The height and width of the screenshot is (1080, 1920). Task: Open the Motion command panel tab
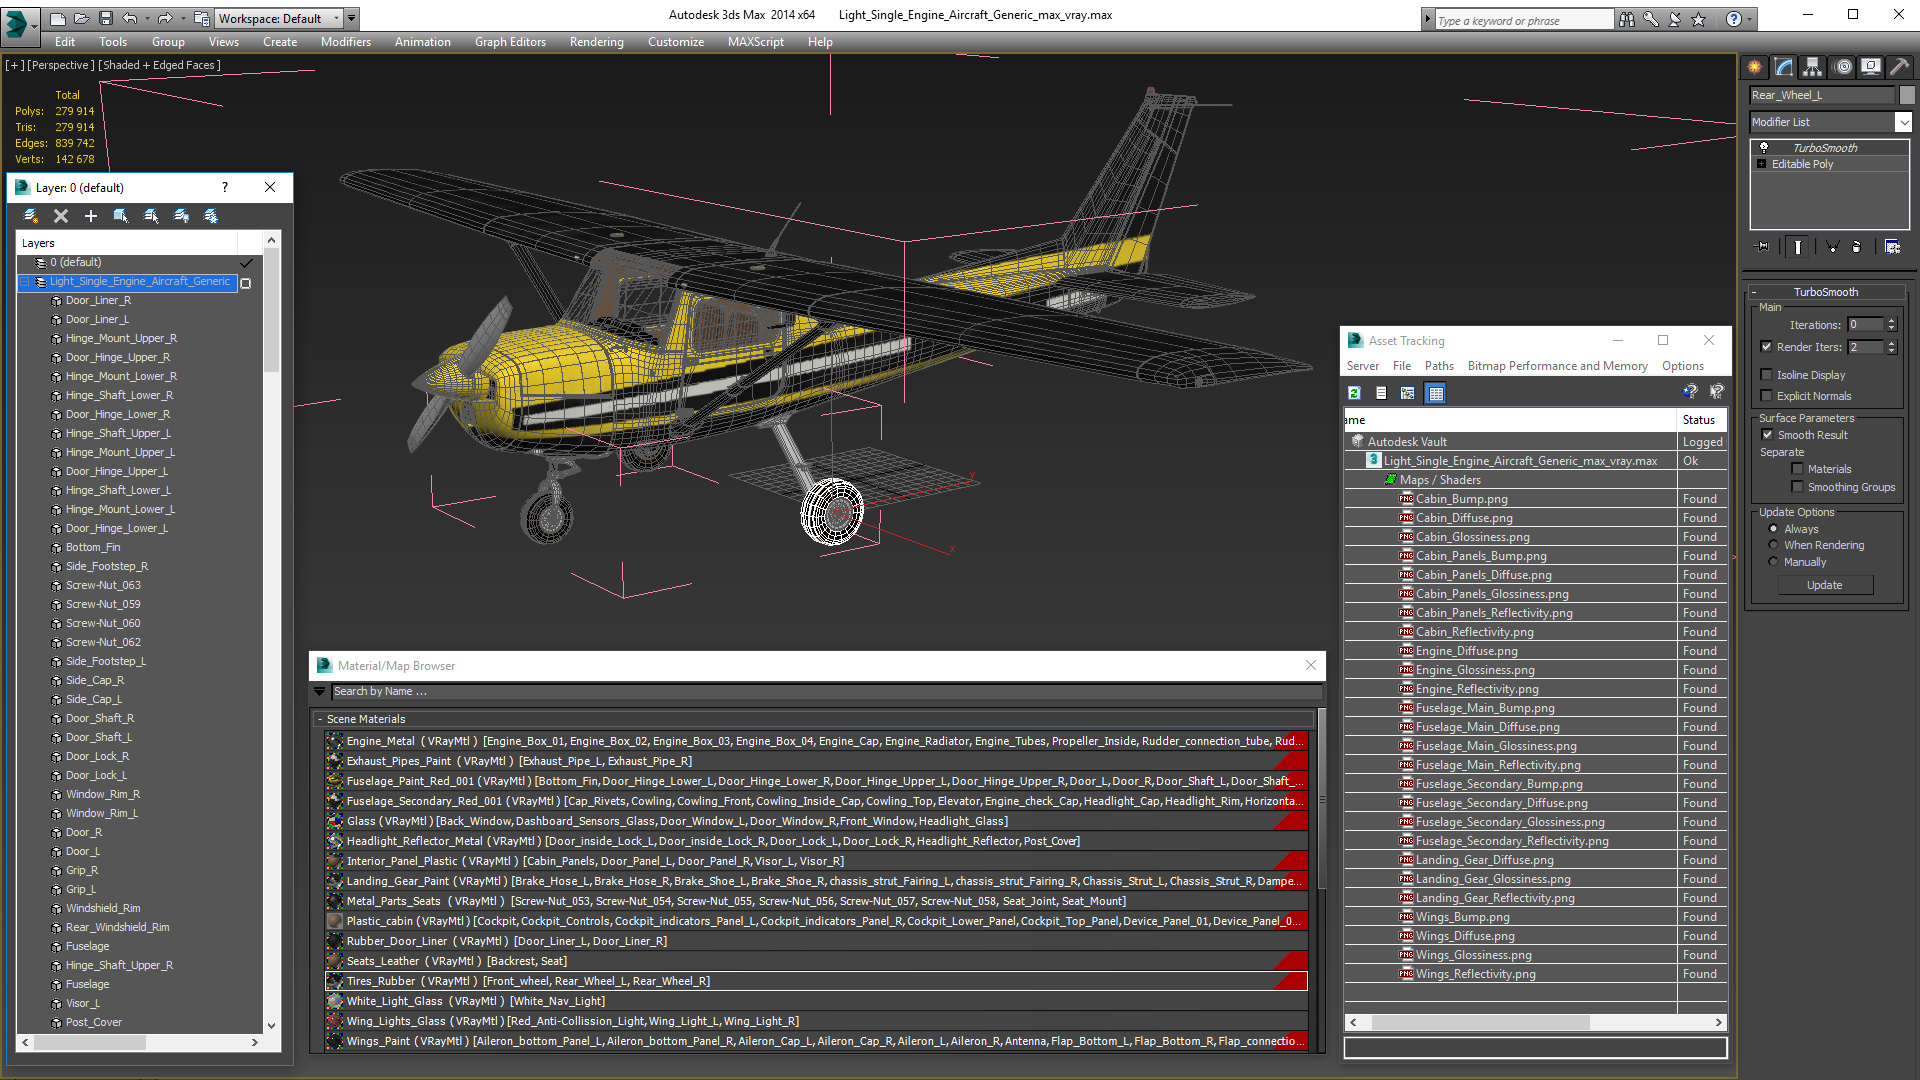pyautogui.click(x=1843, y=67)
